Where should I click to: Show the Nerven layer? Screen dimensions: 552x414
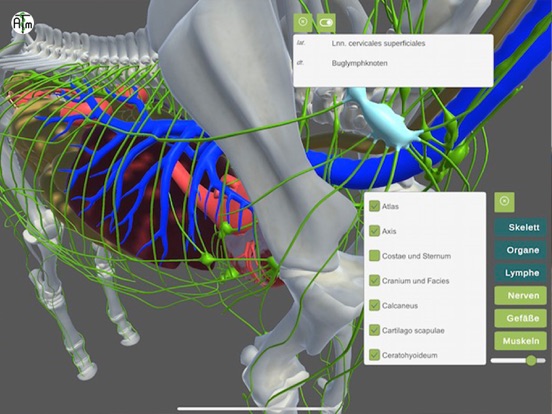pyautogui.click(x=520, y=295)
